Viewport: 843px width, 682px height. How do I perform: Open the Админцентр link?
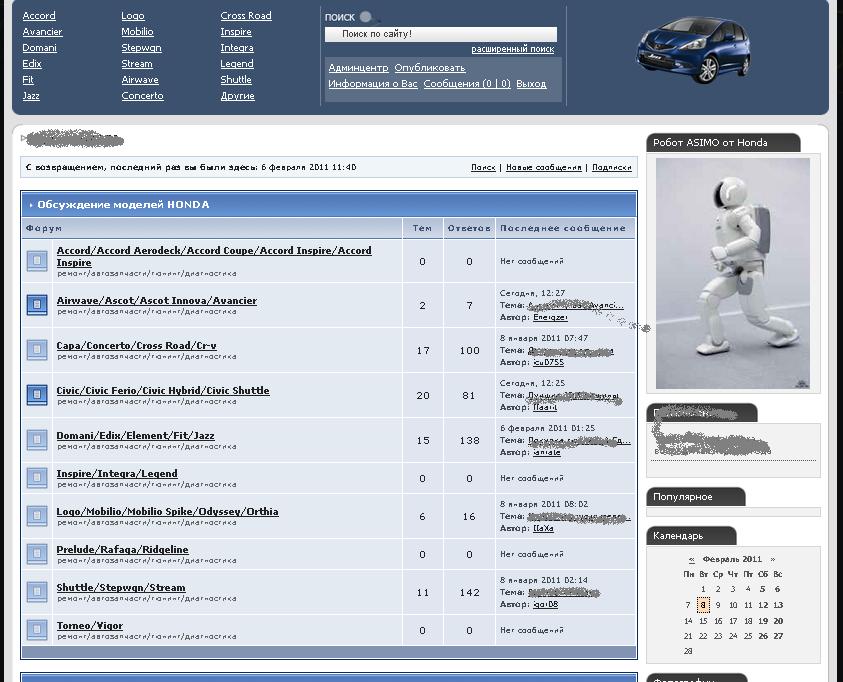pos(358,68)
